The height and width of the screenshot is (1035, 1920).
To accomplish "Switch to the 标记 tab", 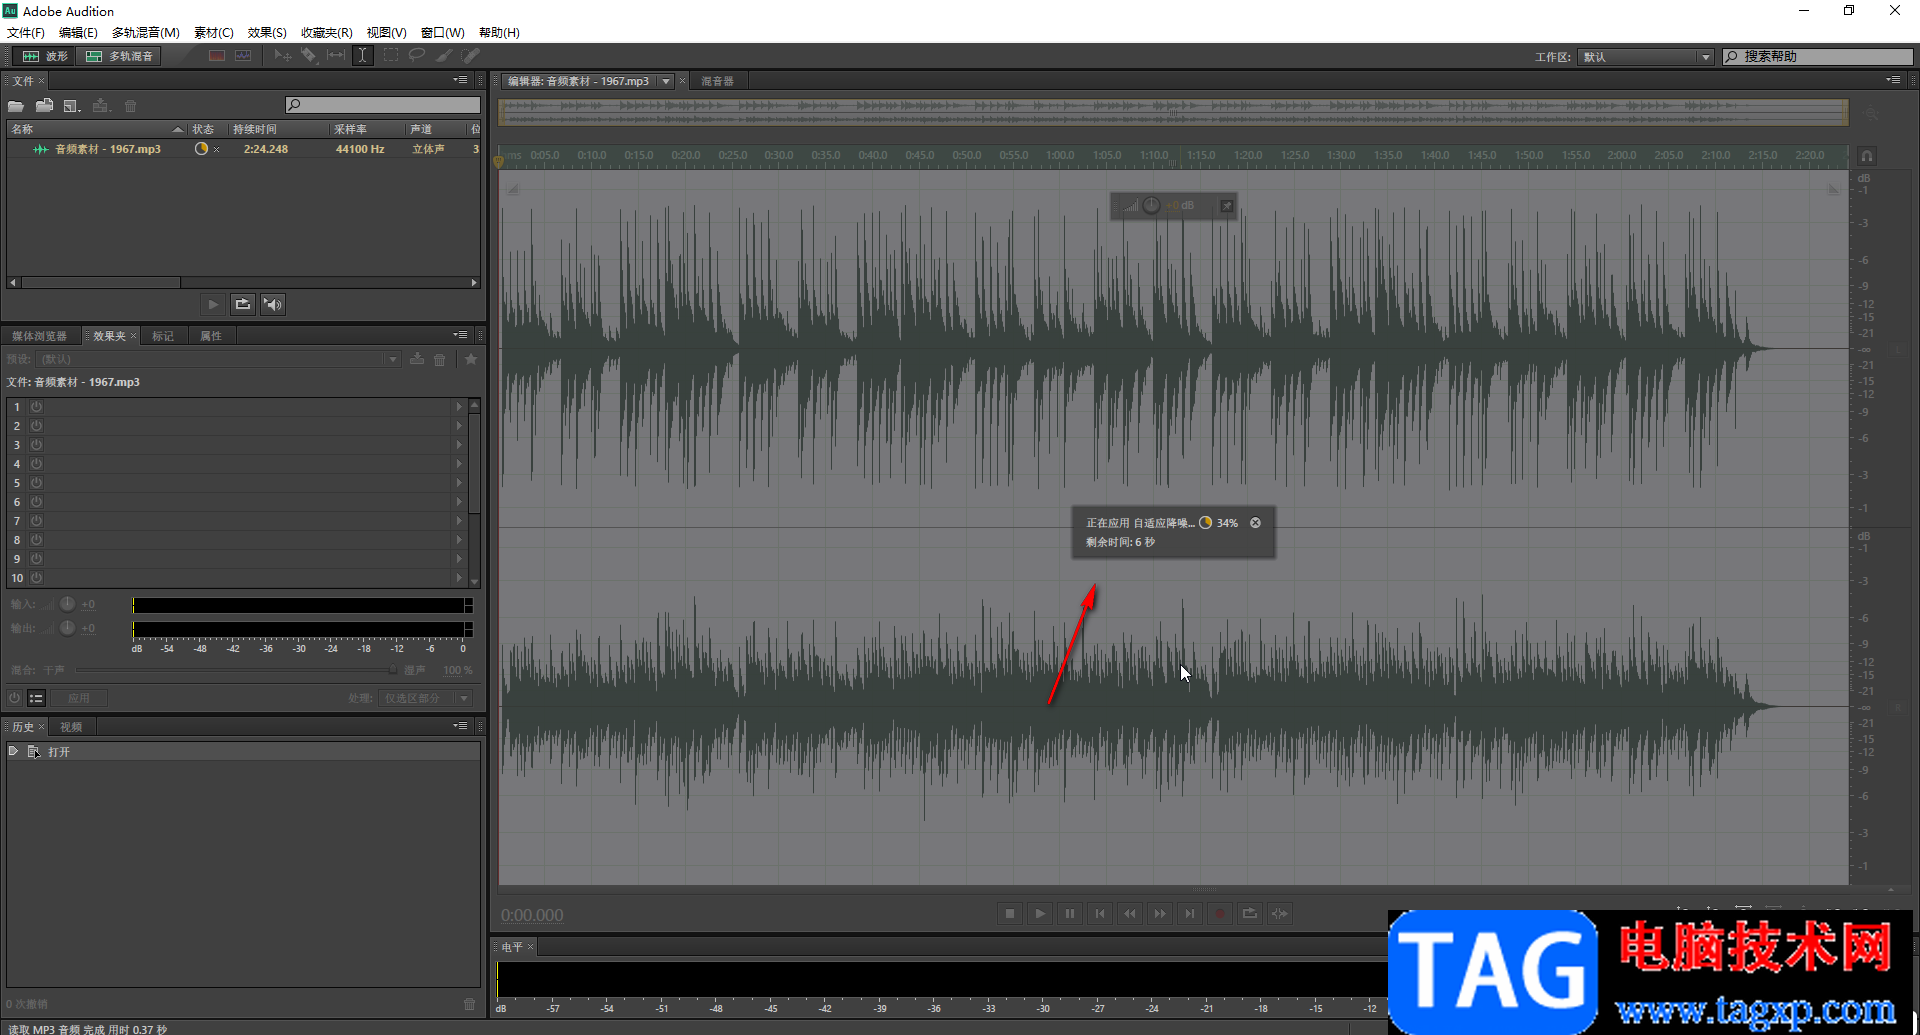I will 163,336.
